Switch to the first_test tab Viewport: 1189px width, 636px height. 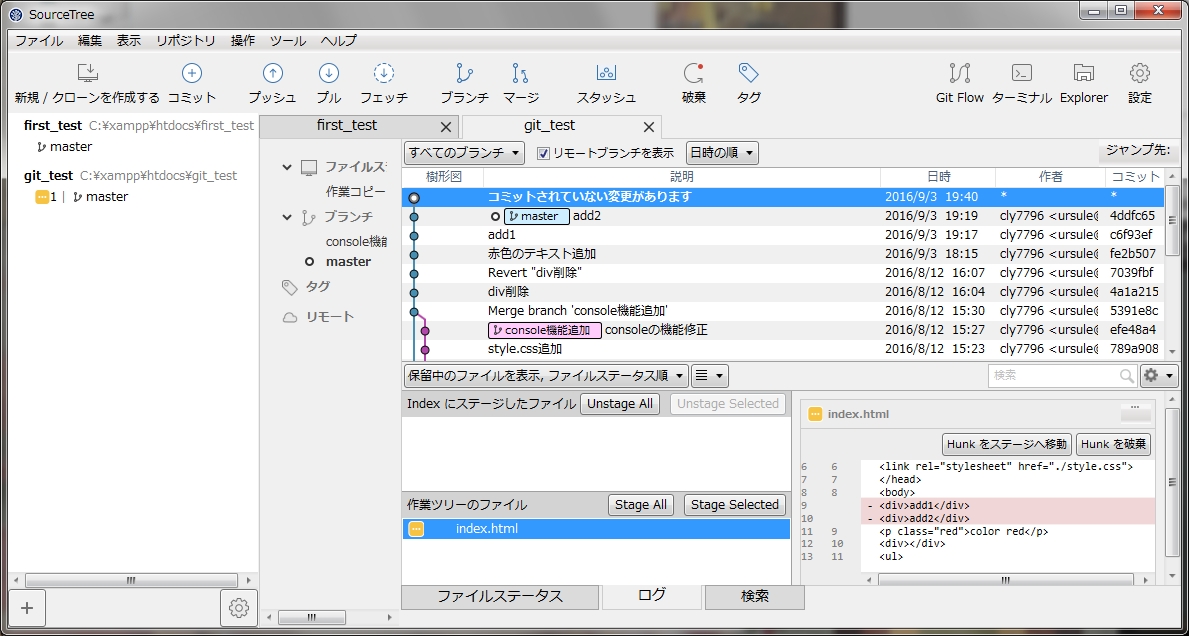pos(346,126)
